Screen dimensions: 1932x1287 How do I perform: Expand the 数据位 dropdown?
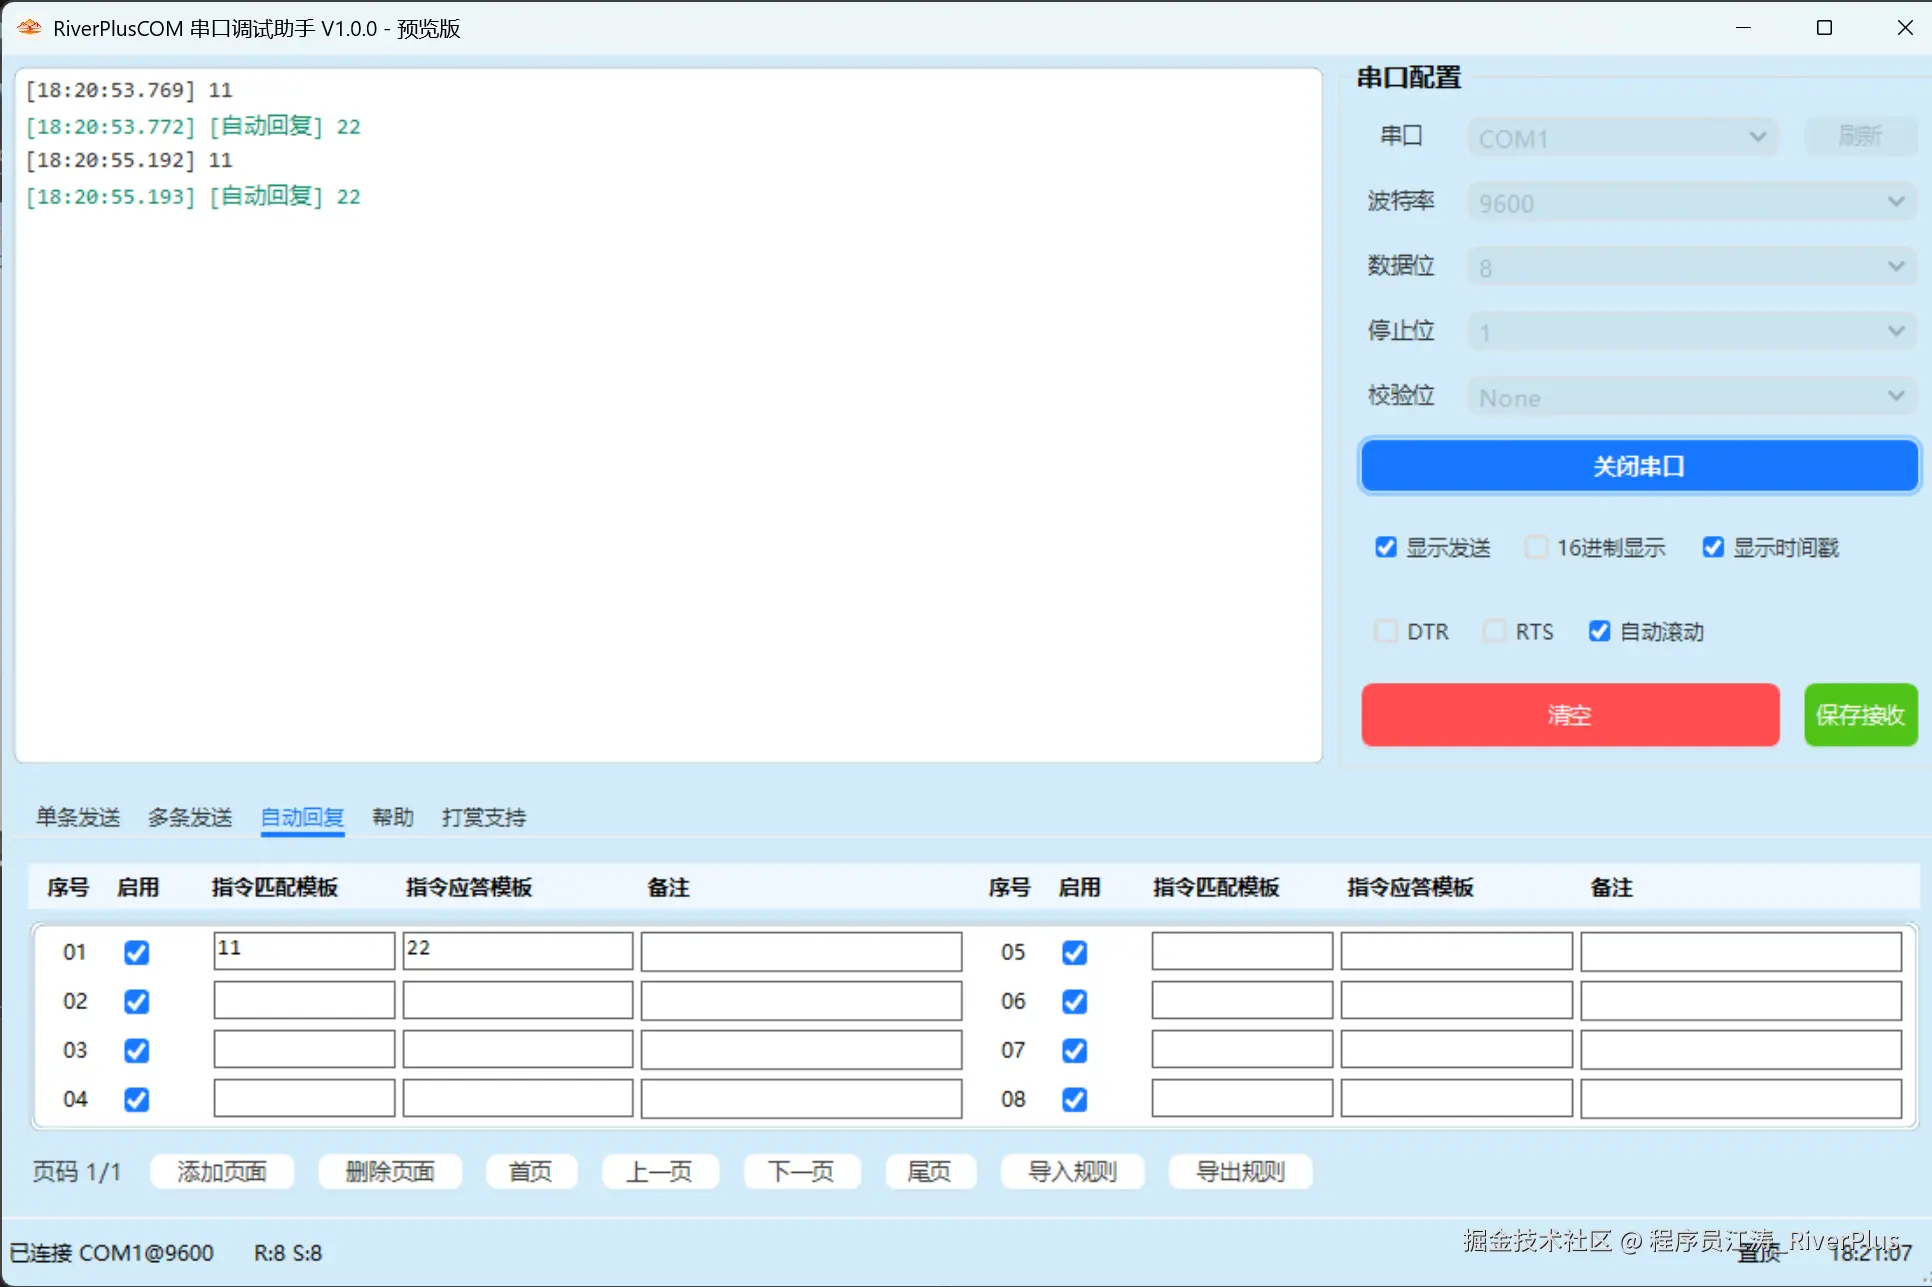1692,267
